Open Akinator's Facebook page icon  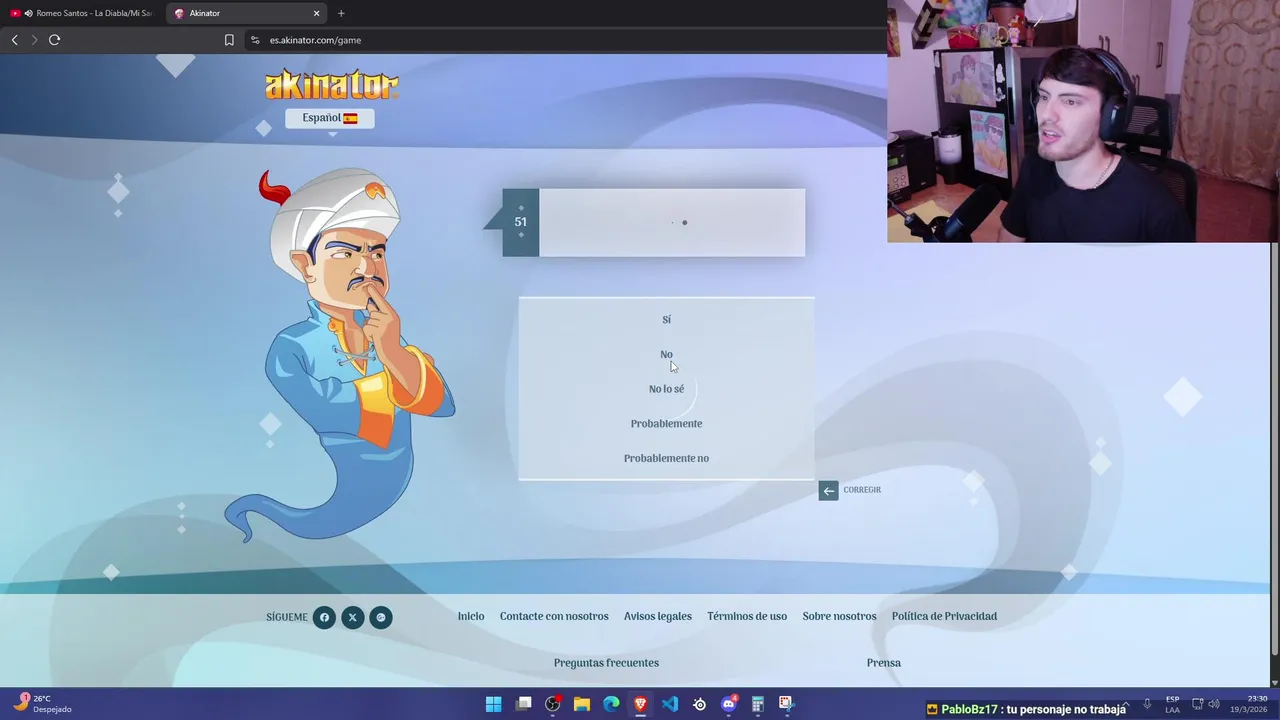click(x=324, y=617)
